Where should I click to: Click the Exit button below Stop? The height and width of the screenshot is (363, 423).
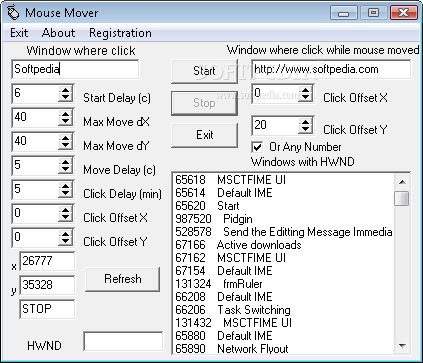204,135
